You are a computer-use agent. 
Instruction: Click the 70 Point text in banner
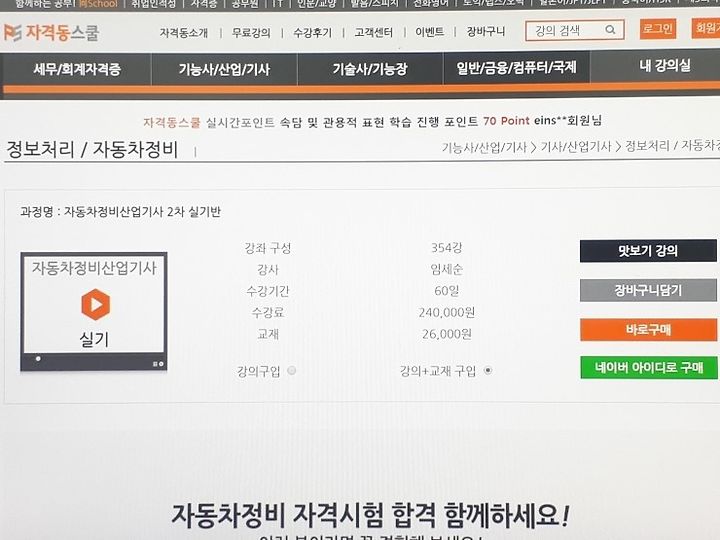pos(506,121)
